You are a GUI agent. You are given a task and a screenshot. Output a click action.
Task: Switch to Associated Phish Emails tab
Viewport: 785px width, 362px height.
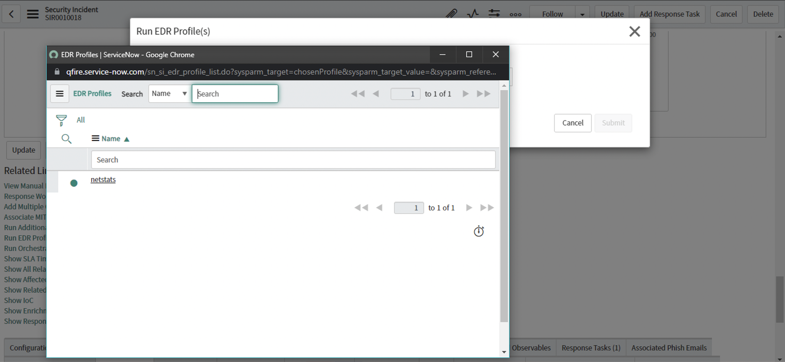pyautogui.click(x=669, y=348)
